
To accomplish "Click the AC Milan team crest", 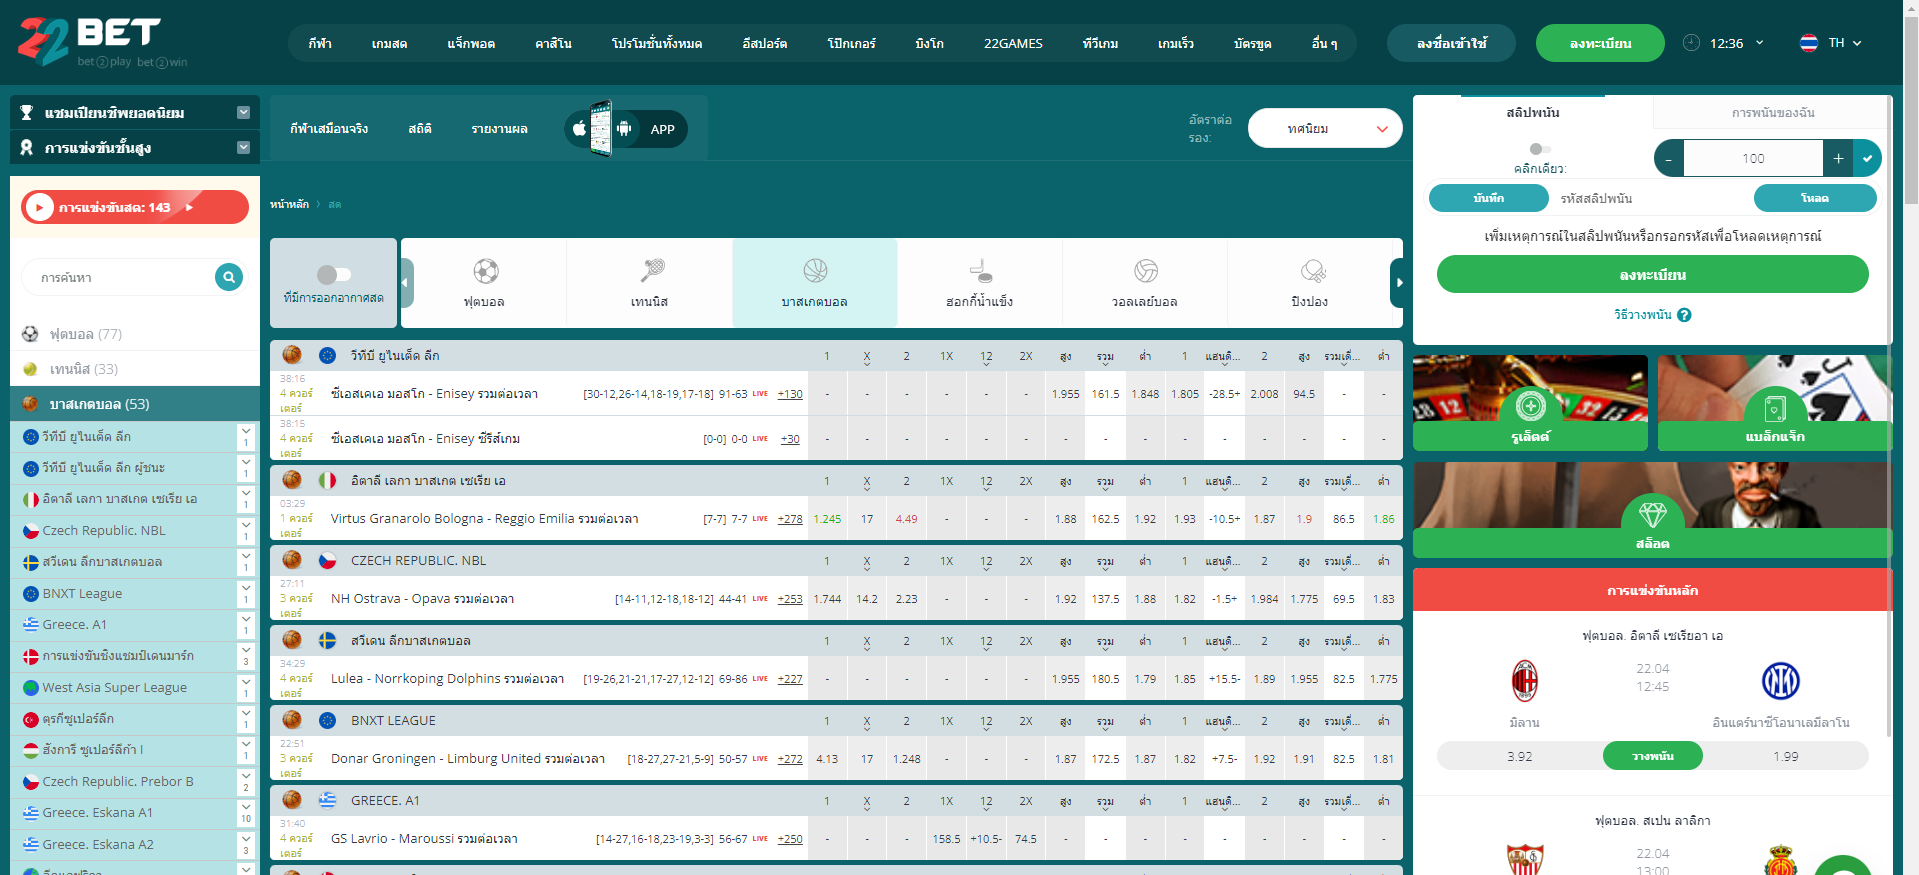I will click(1524, 681).
